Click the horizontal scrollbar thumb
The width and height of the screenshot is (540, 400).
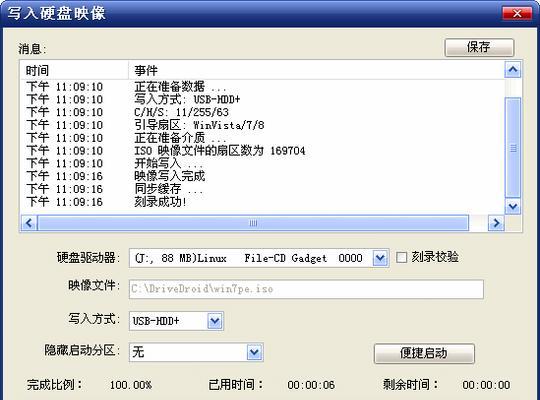coord(253,223)
